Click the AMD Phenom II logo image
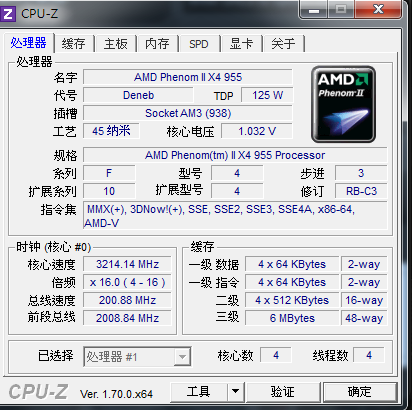The width and height of the screenshot is (412, 410). coord(343,104)
